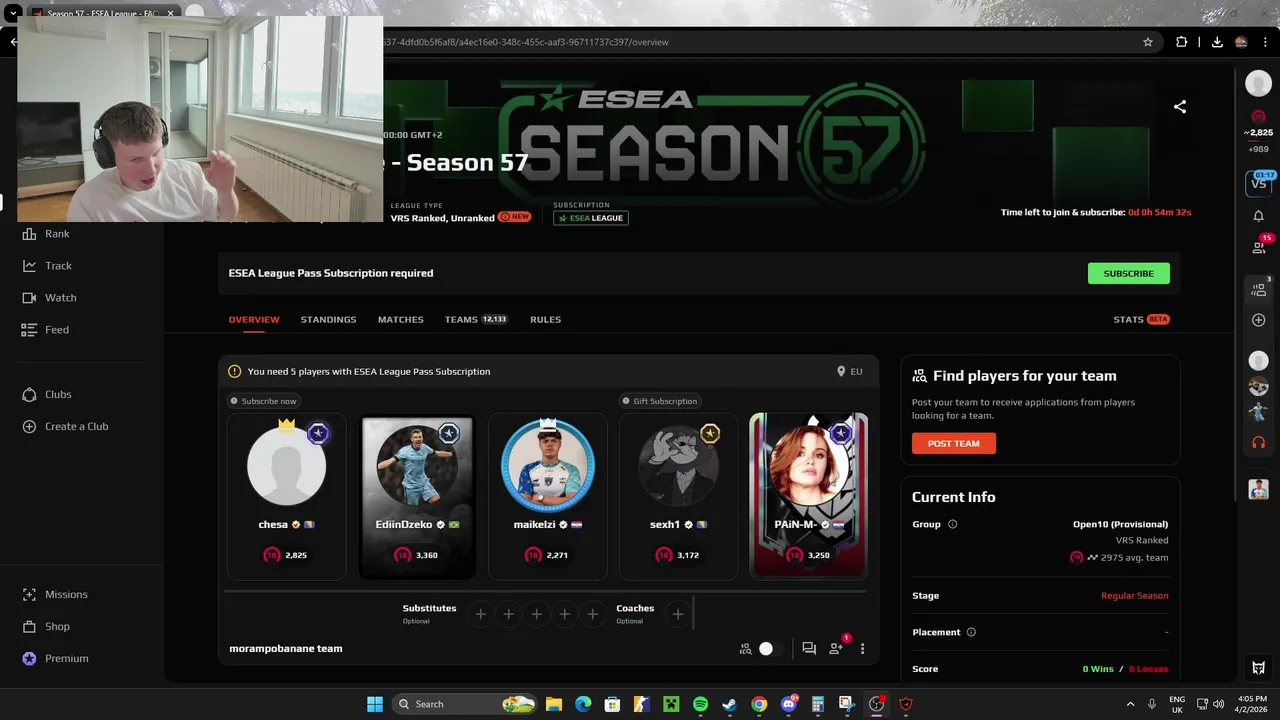Click Gift Subscription above sexh1
Screen dimensions: 1280x720
pyautogui.click(x=659, y=401)
